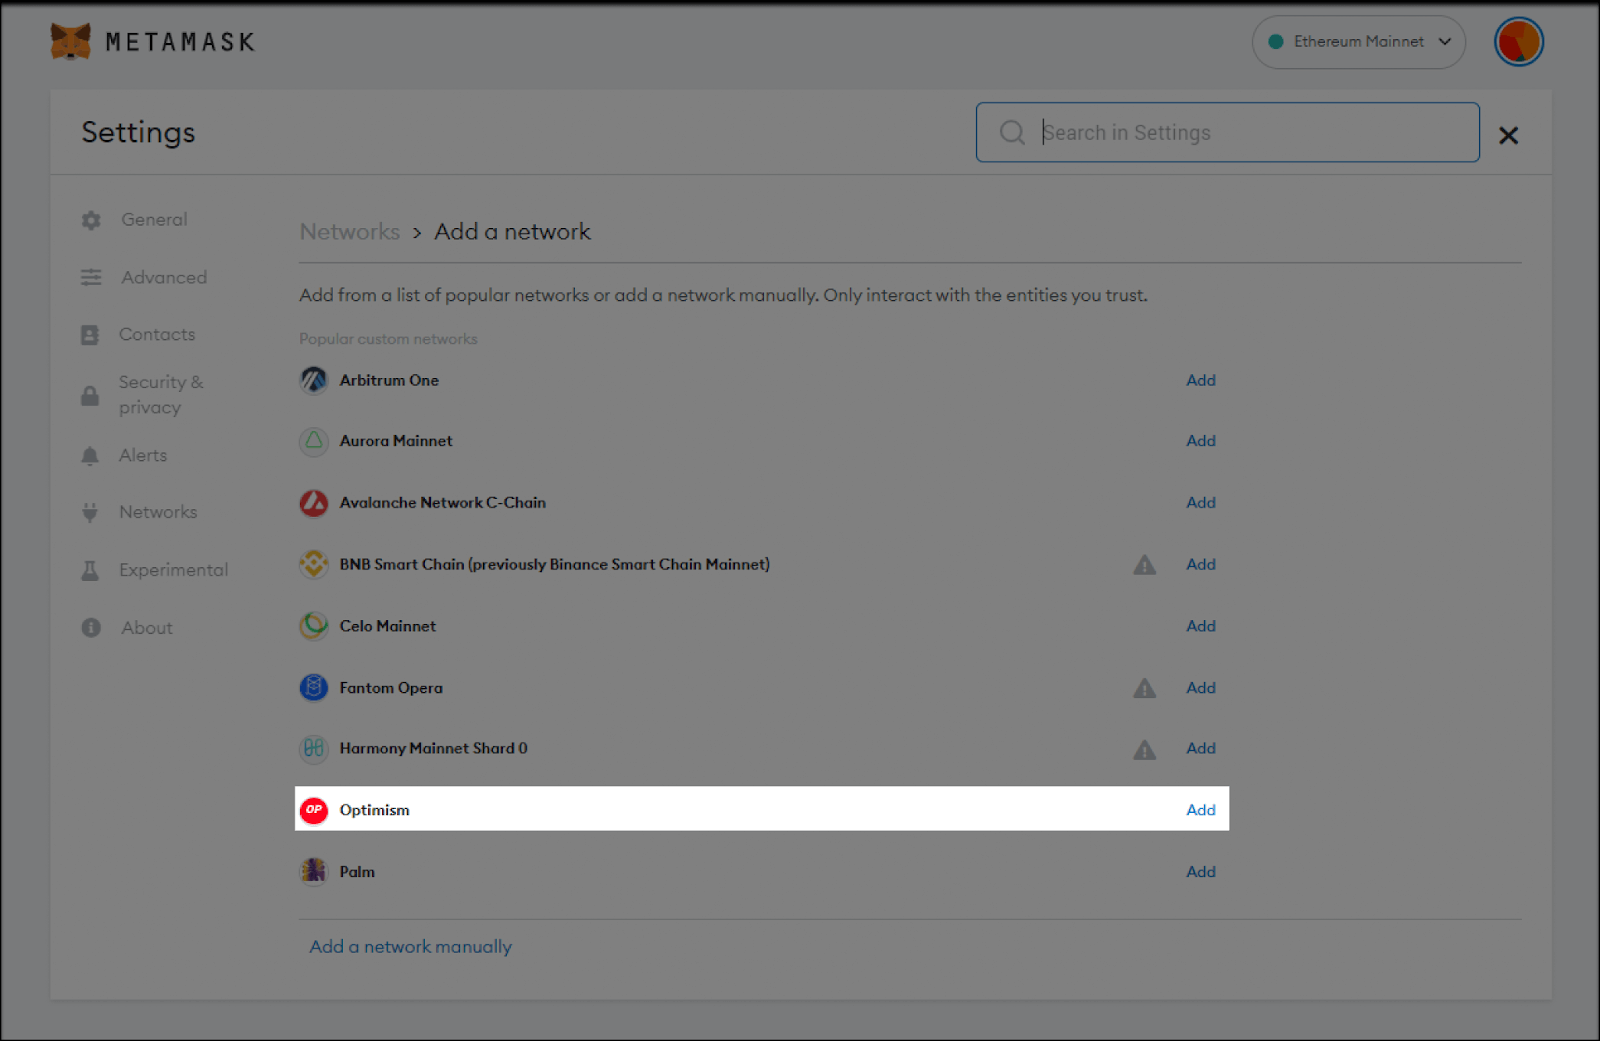
Task: Open the account avatar menu
Action: [1518, 41]
